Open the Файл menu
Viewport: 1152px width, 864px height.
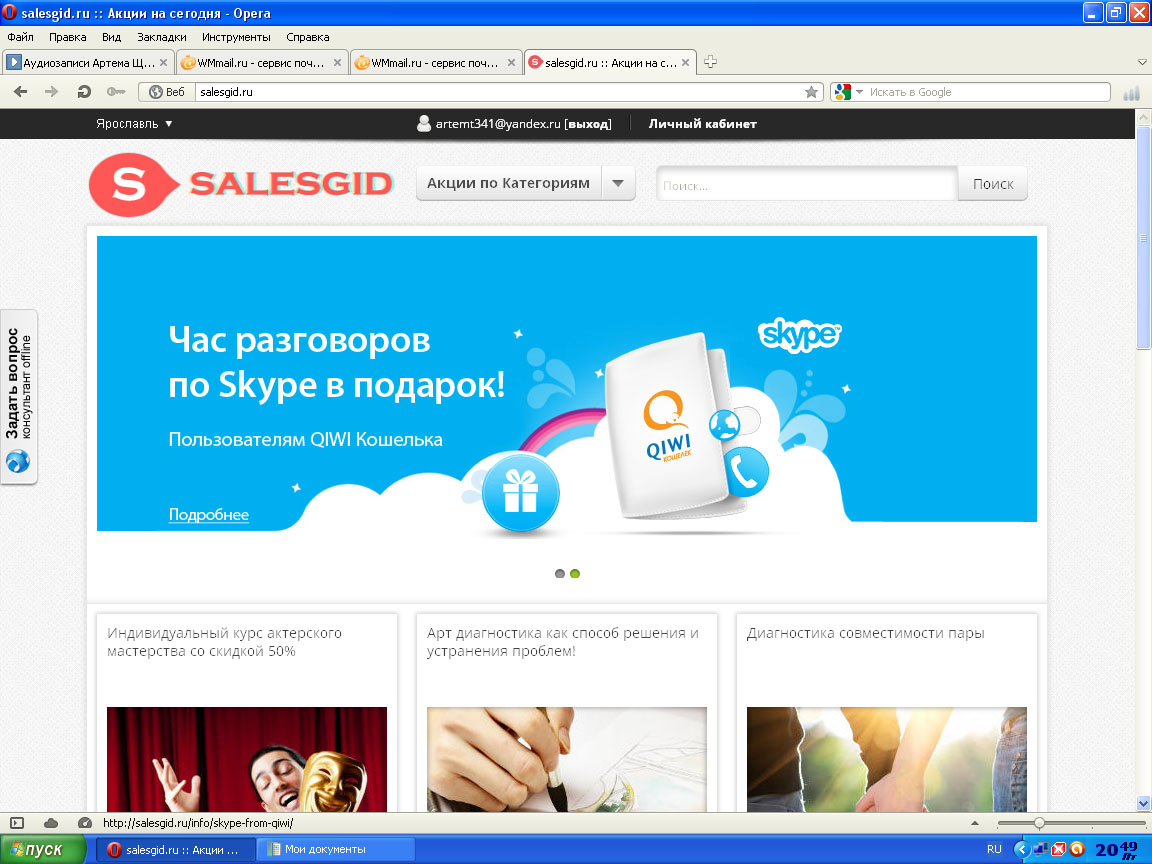(x=21, y=37)
